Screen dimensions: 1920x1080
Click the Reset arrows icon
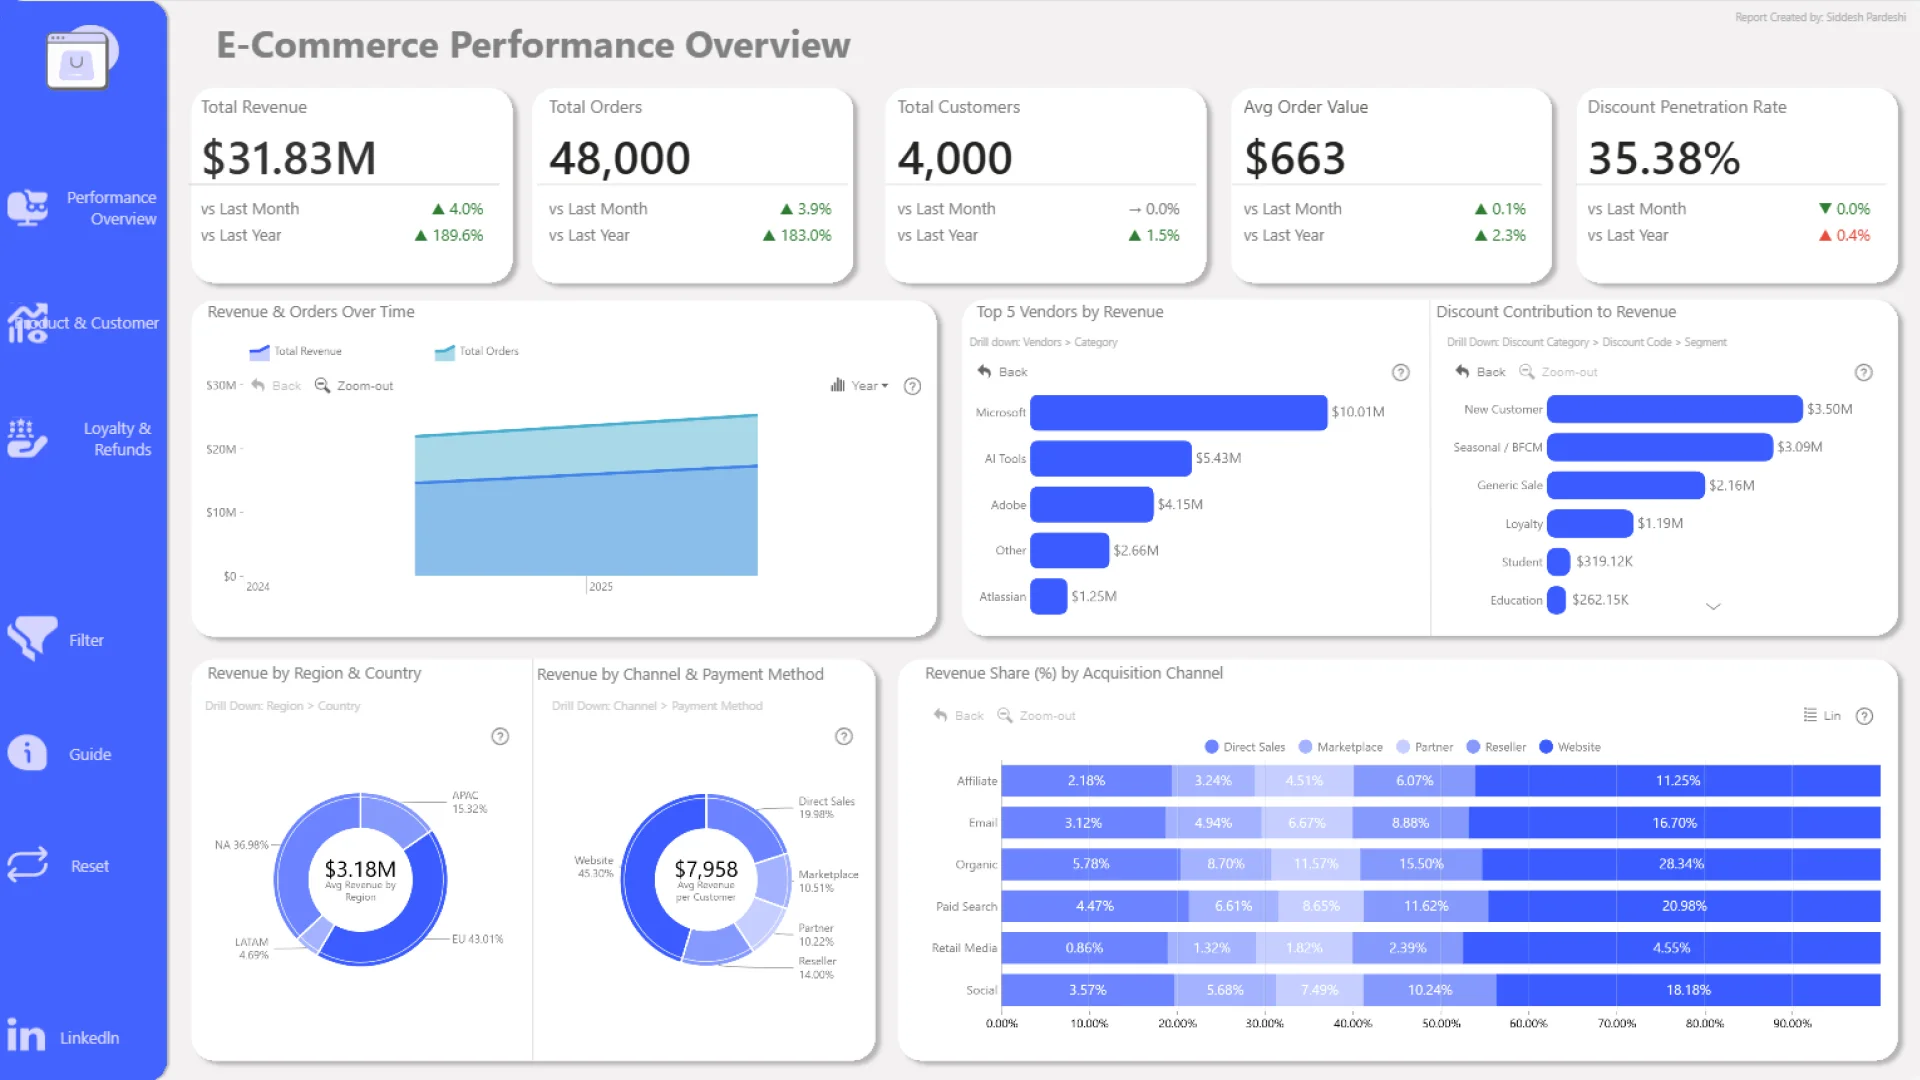(28, 864)
